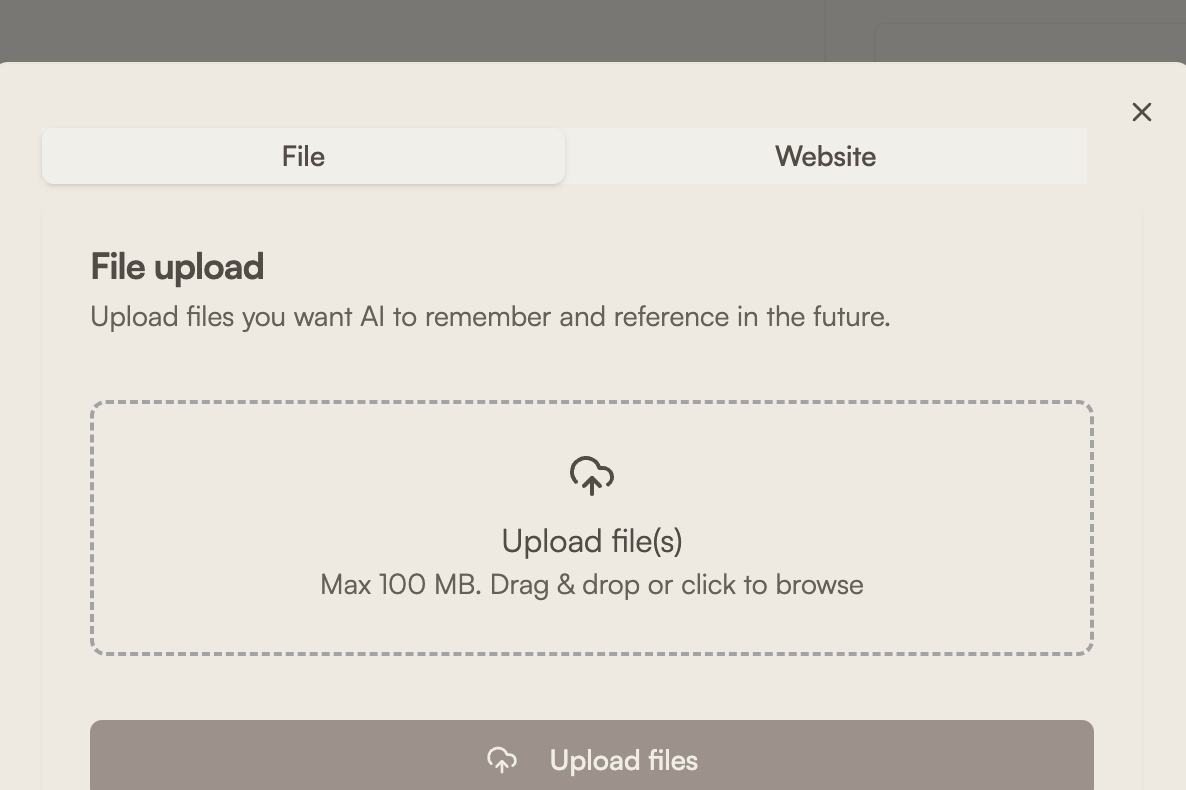Click the "reference in the future" phrase

point(752,317)
